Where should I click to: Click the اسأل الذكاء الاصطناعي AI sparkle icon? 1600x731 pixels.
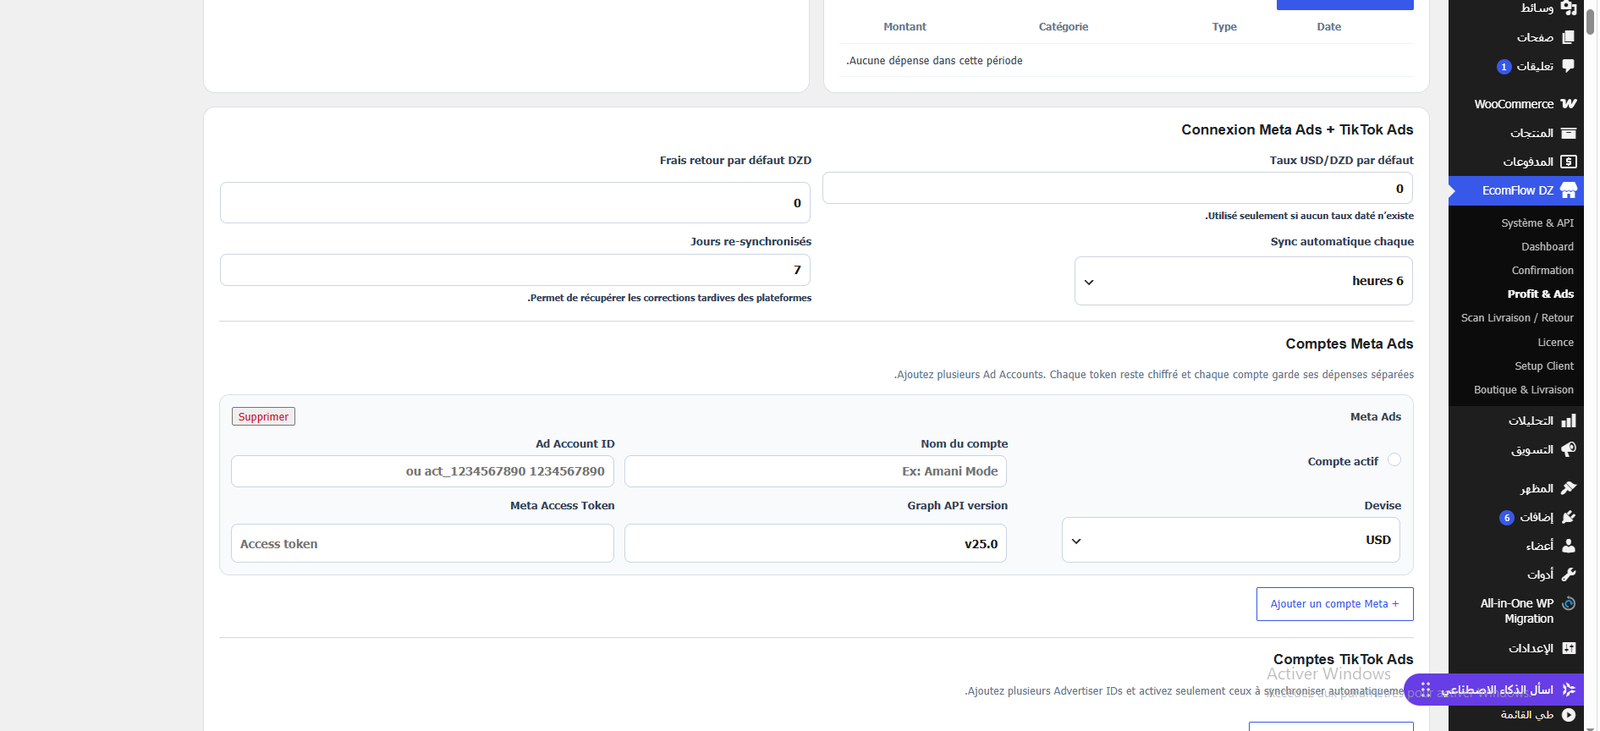click(x=1568, y=689)
